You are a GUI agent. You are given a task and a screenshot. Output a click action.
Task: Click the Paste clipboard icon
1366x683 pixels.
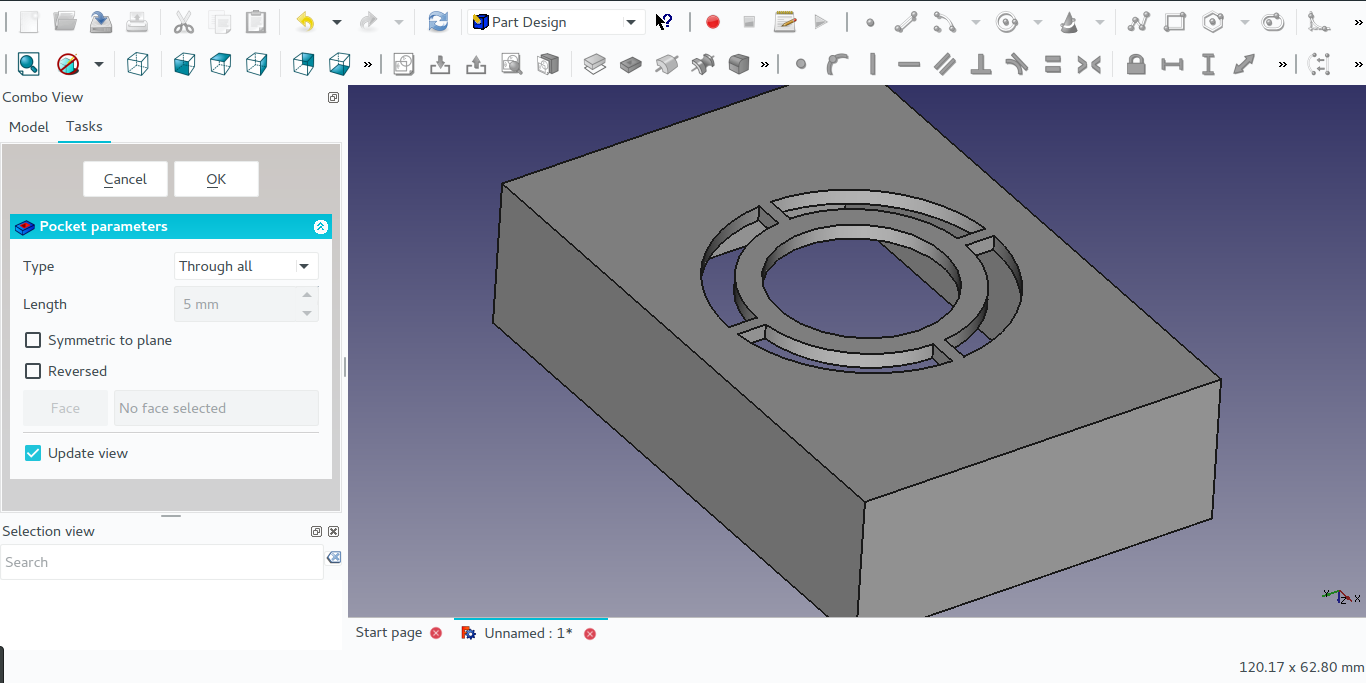(x=256, y=22)
